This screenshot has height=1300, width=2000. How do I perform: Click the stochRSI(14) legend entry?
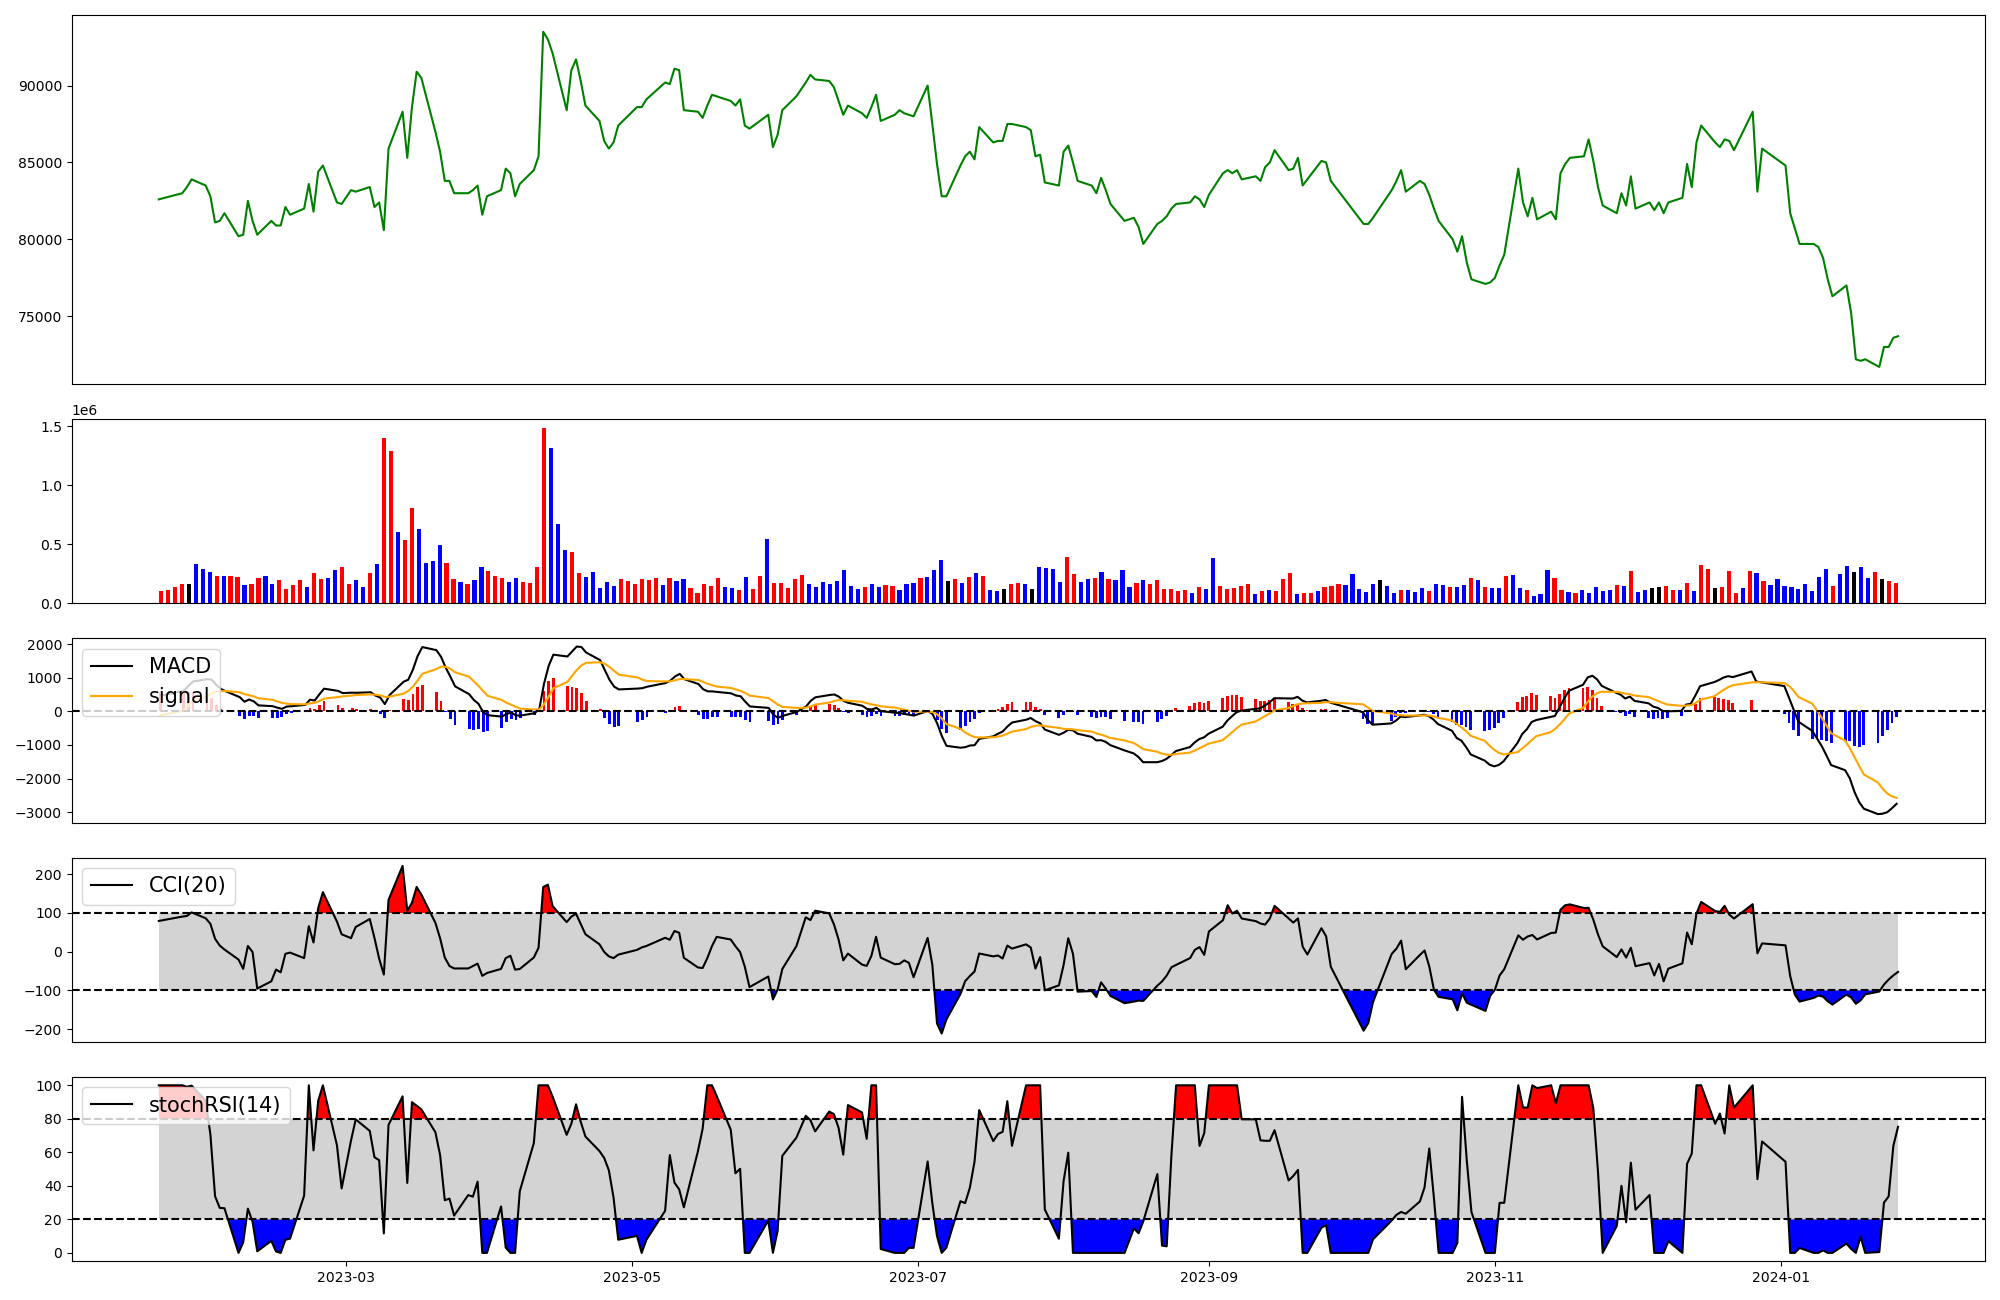(214, 1105)
